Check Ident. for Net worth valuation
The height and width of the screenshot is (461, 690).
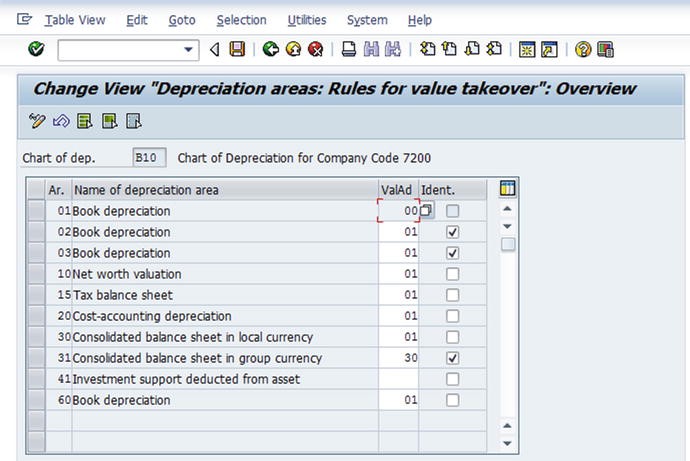[452, 274]
